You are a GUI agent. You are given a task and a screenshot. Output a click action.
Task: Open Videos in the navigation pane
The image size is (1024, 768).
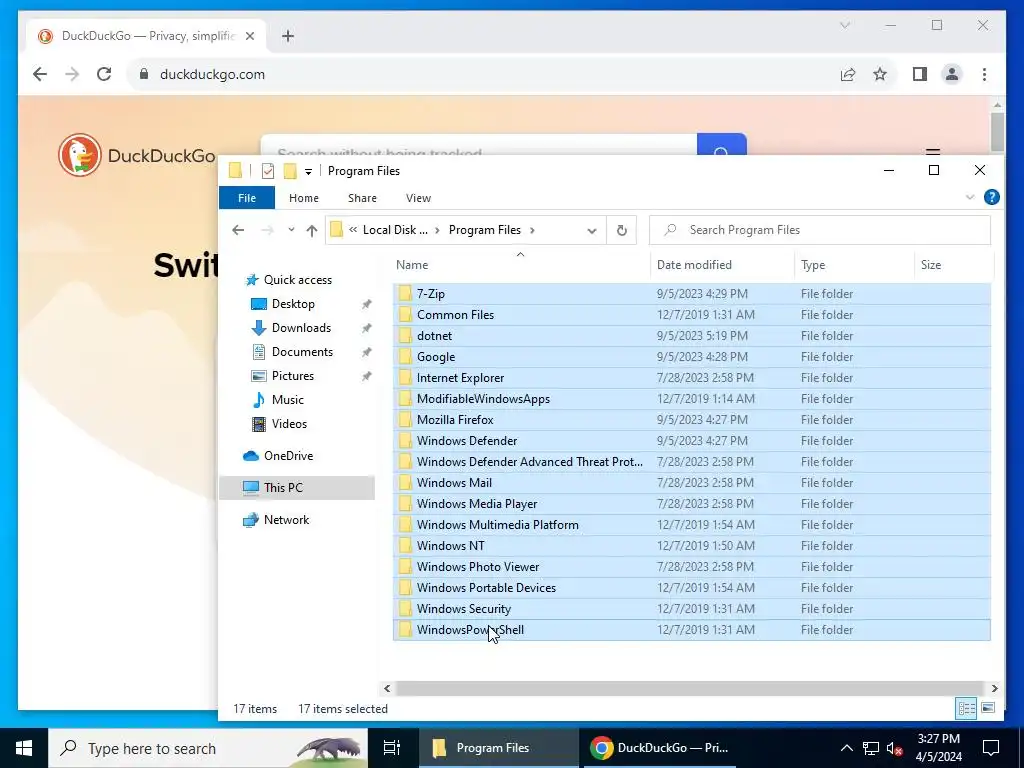289,424
